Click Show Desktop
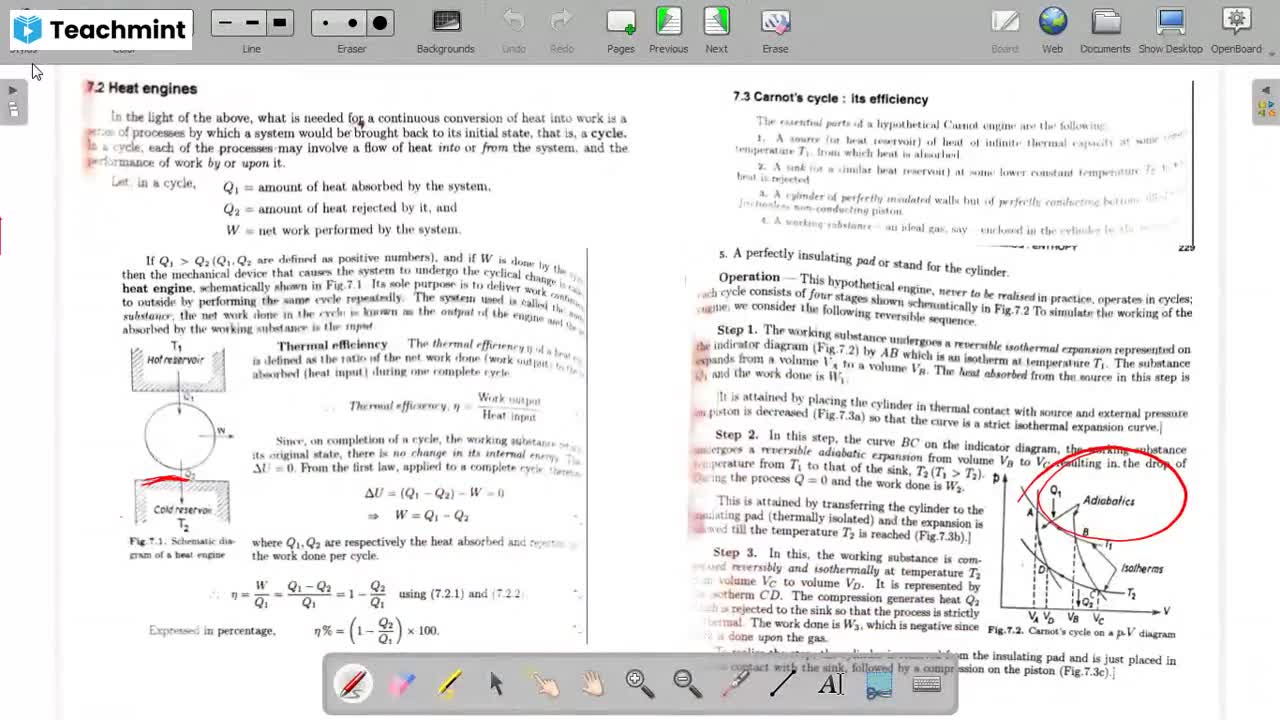1280x720 pixels. pos(1170,31)
